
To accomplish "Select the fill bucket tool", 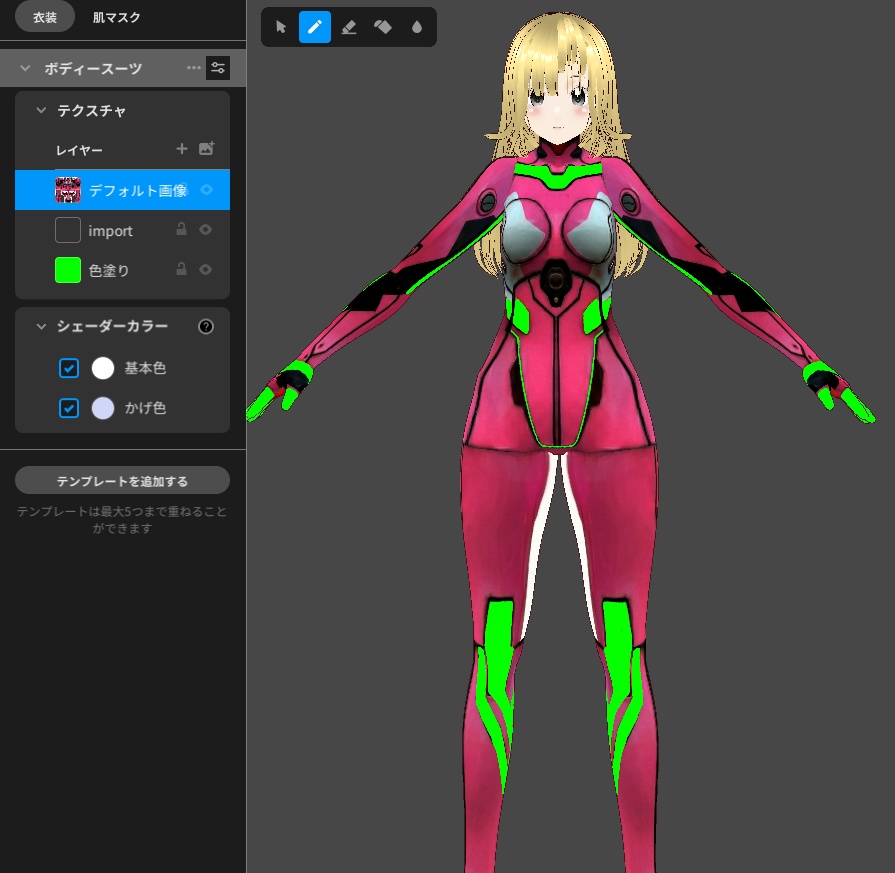I will 382,27.
